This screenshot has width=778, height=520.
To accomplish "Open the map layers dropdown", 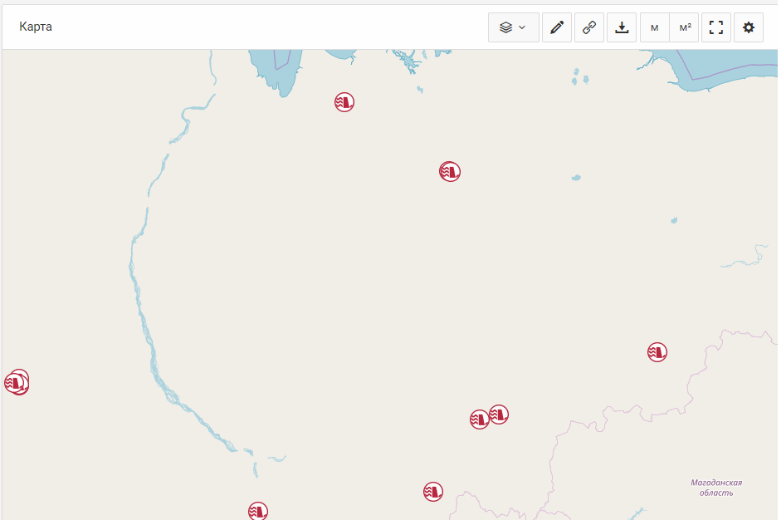I will pos(513,27).
